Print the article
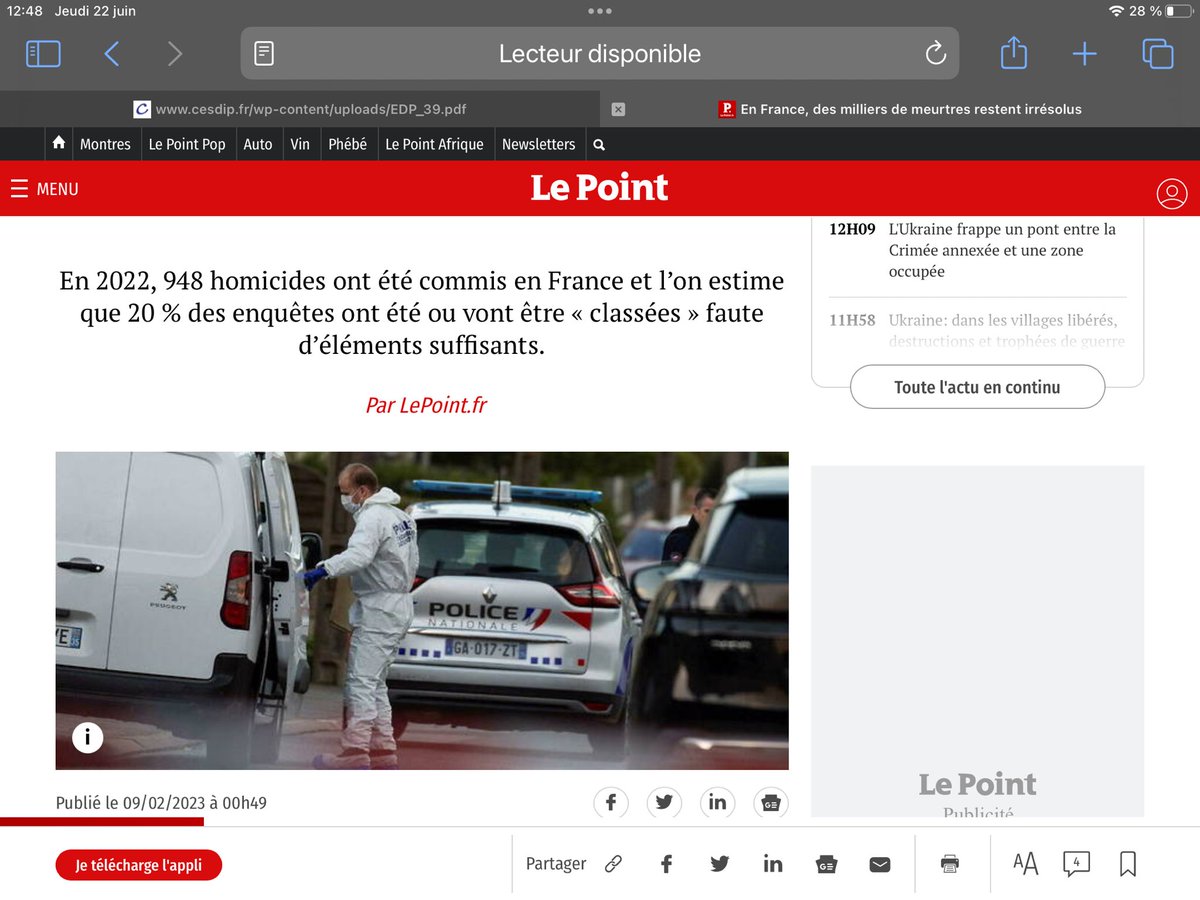 (950, 864)
